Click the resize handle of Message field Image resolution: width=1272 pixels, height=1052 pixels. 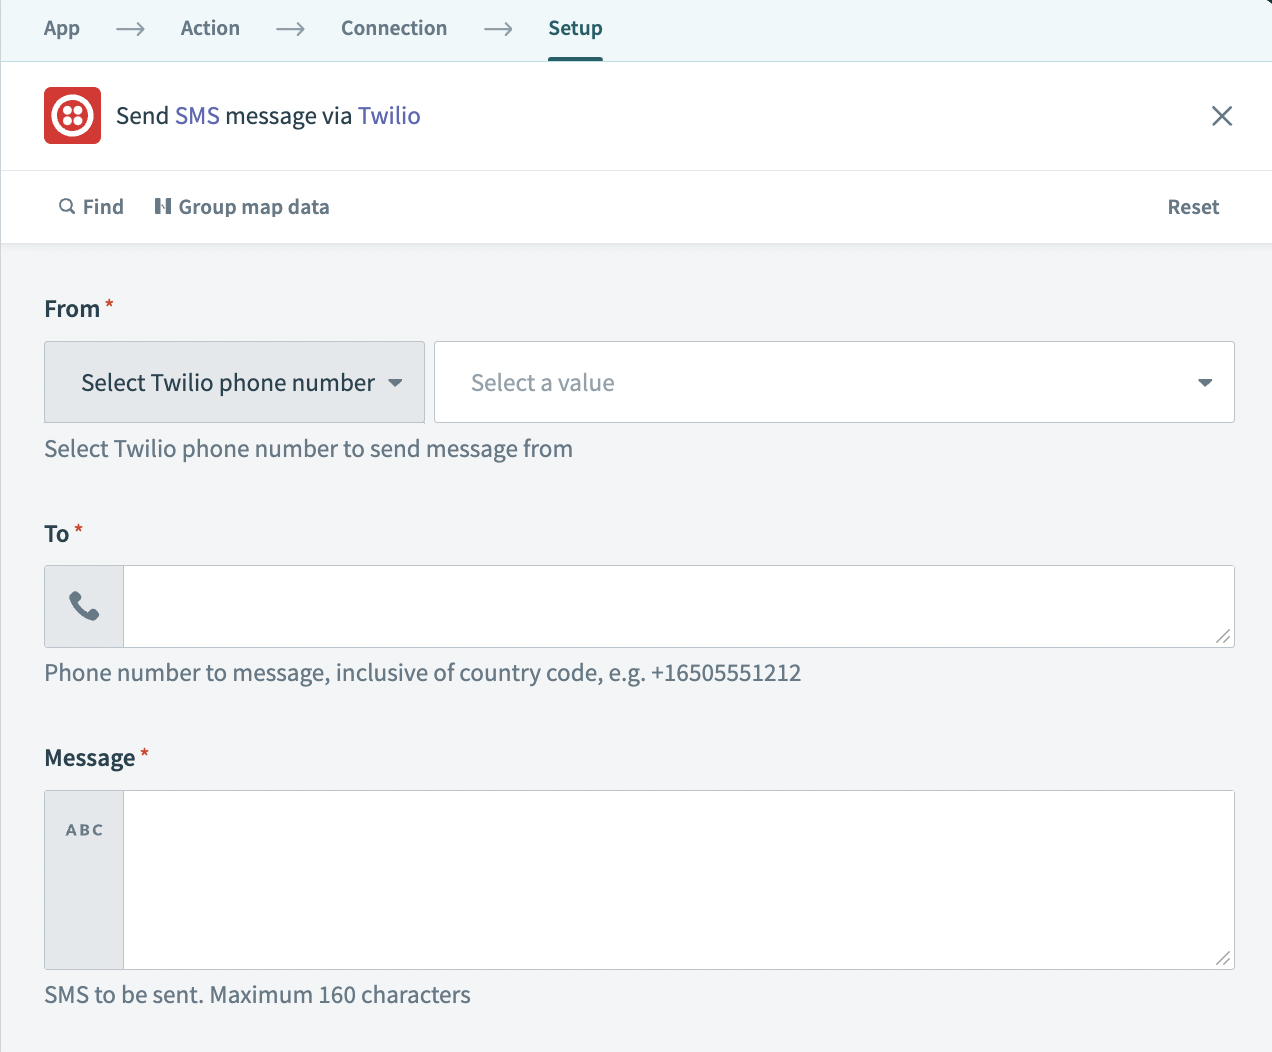tap(1222, 958)
